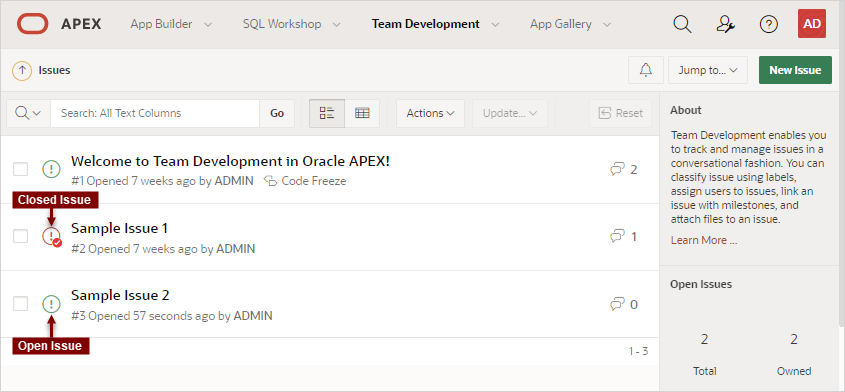Click the notification bell icon
Screen dimensions: 845x392
(646, 70)
